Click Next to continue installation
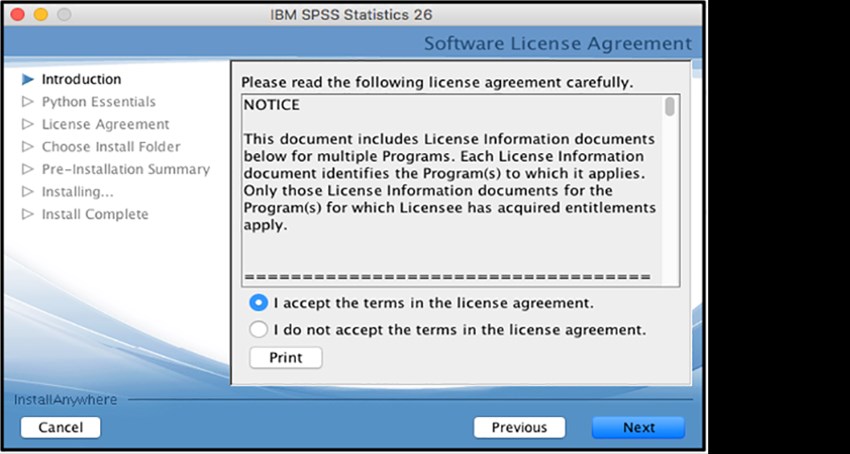This screenshot has width=850, height=454. click(x=639, y=427)
